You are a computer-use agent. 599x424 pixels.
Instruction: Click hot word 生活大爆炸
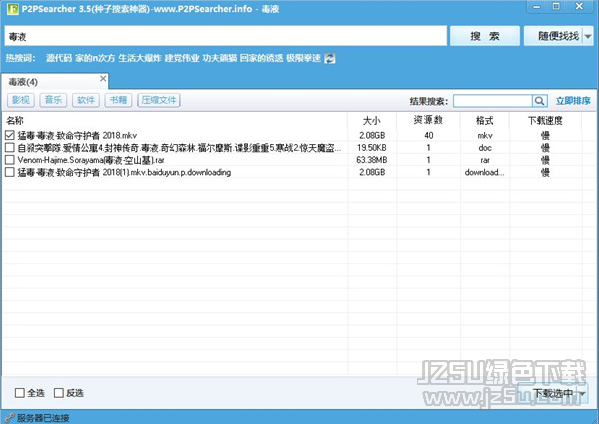coord(140,58)
